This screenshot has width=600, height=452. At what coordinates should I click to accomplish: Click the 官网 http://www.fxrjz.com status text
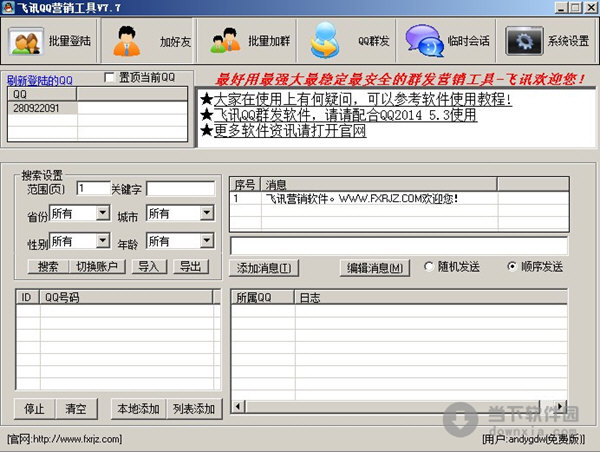65,439
